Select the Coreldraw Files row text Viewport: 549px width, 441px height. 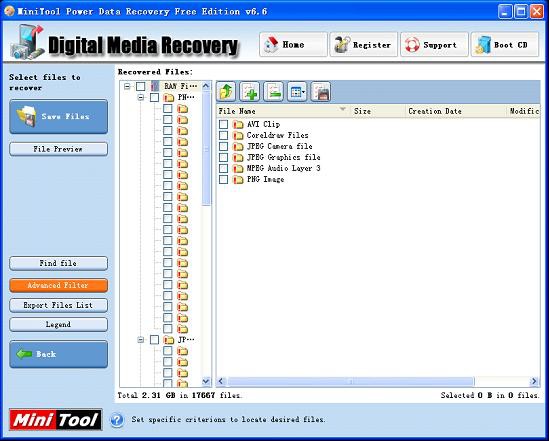(278, 135)
